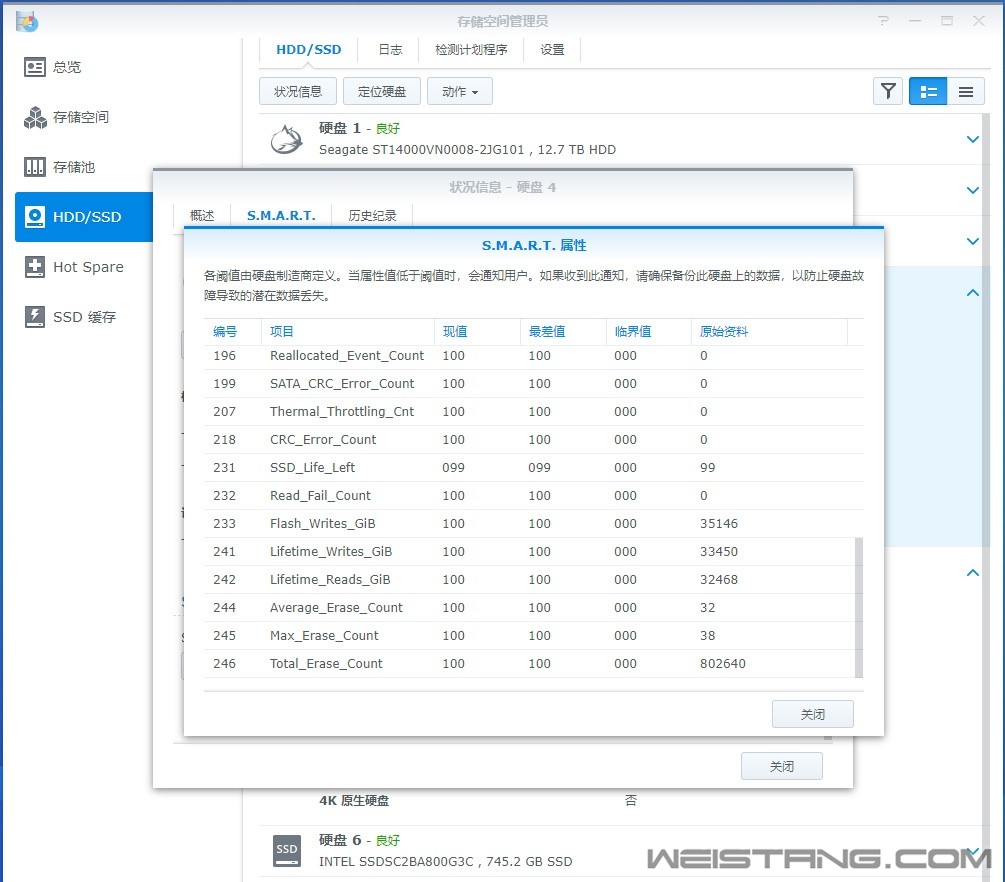
Task: Click the 4K 原生硬盘 label
Action: click(x=354, y=801)
